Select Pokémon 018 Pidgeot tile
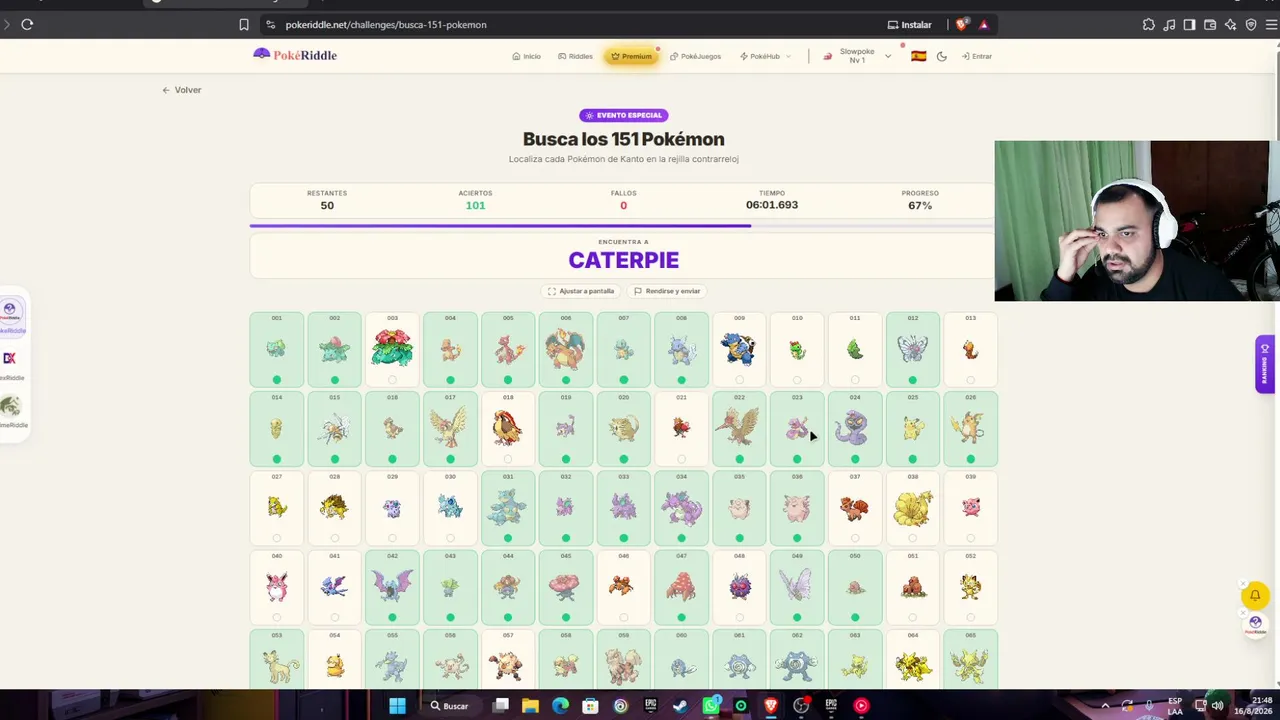This screenshot has height=720, width=1280. 508,429
